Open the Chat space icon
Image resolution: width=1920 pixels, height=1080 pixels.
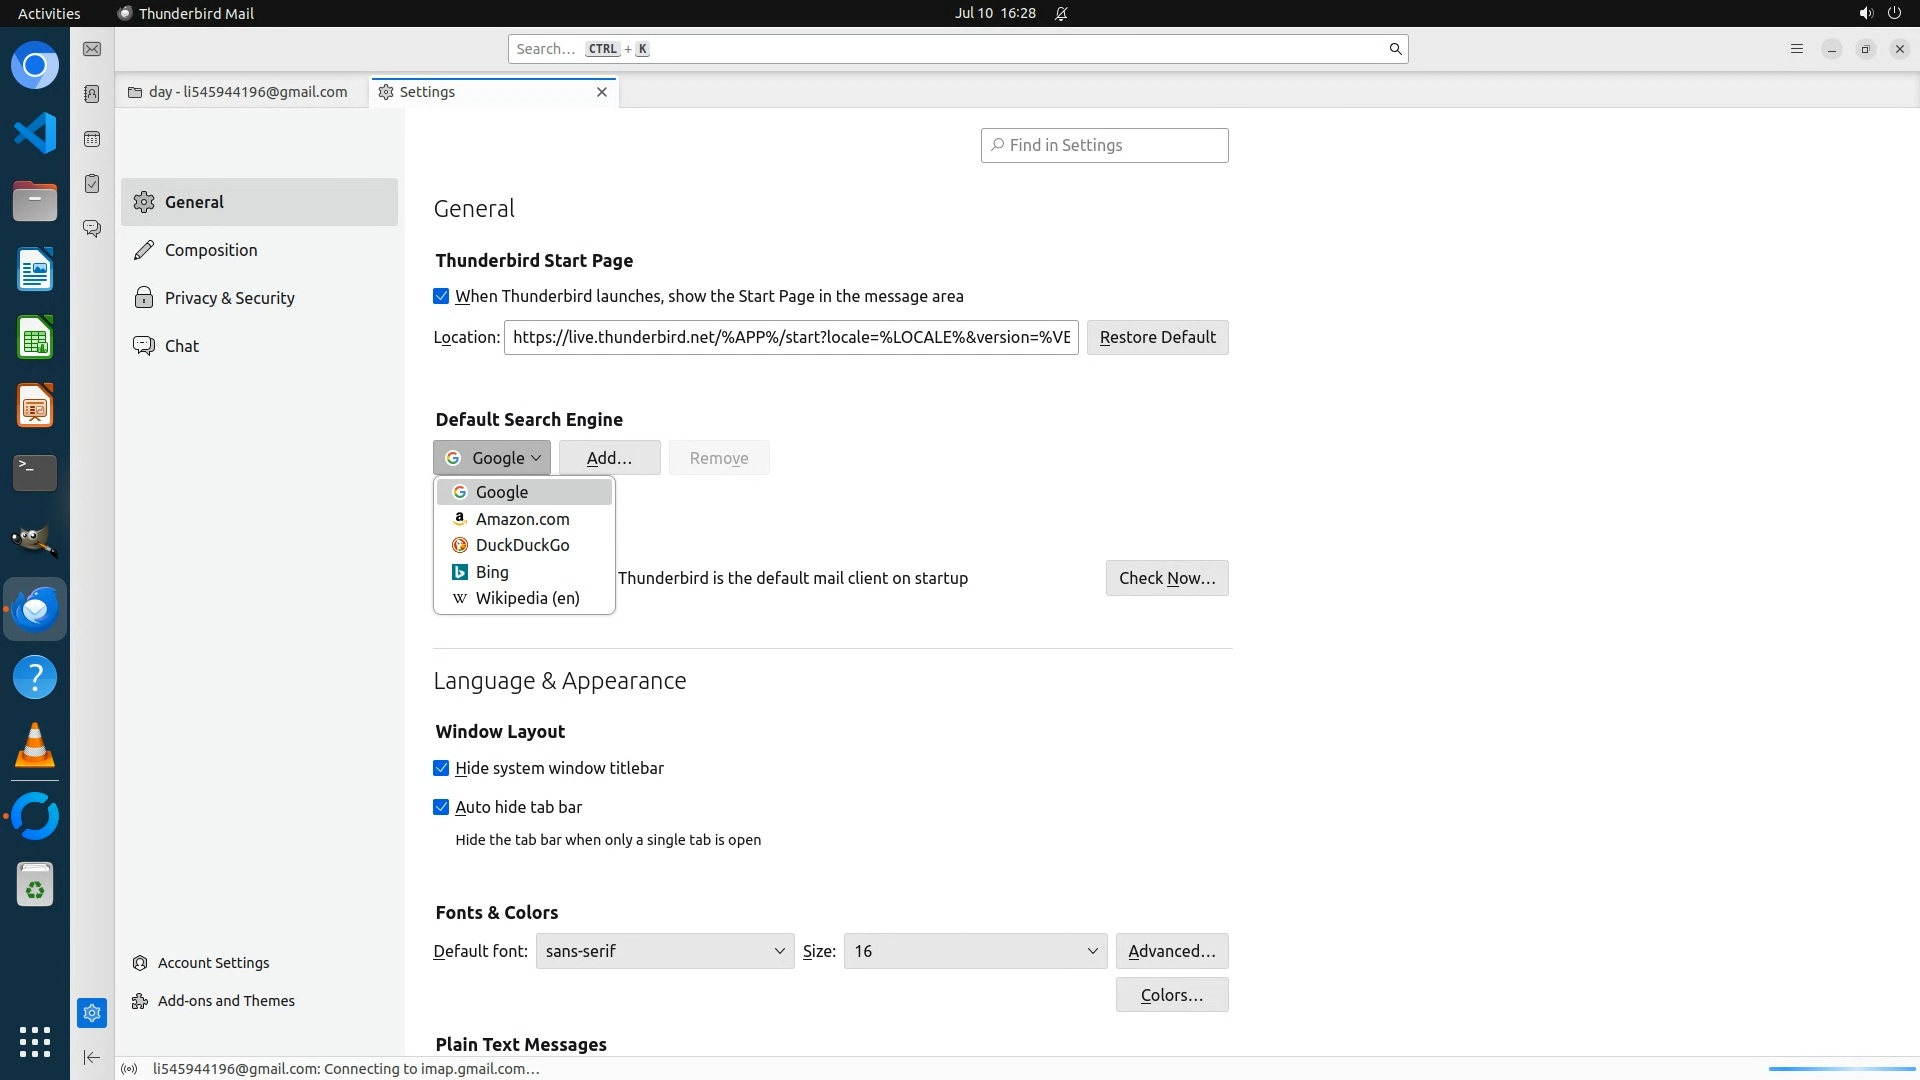pos(92,229)
